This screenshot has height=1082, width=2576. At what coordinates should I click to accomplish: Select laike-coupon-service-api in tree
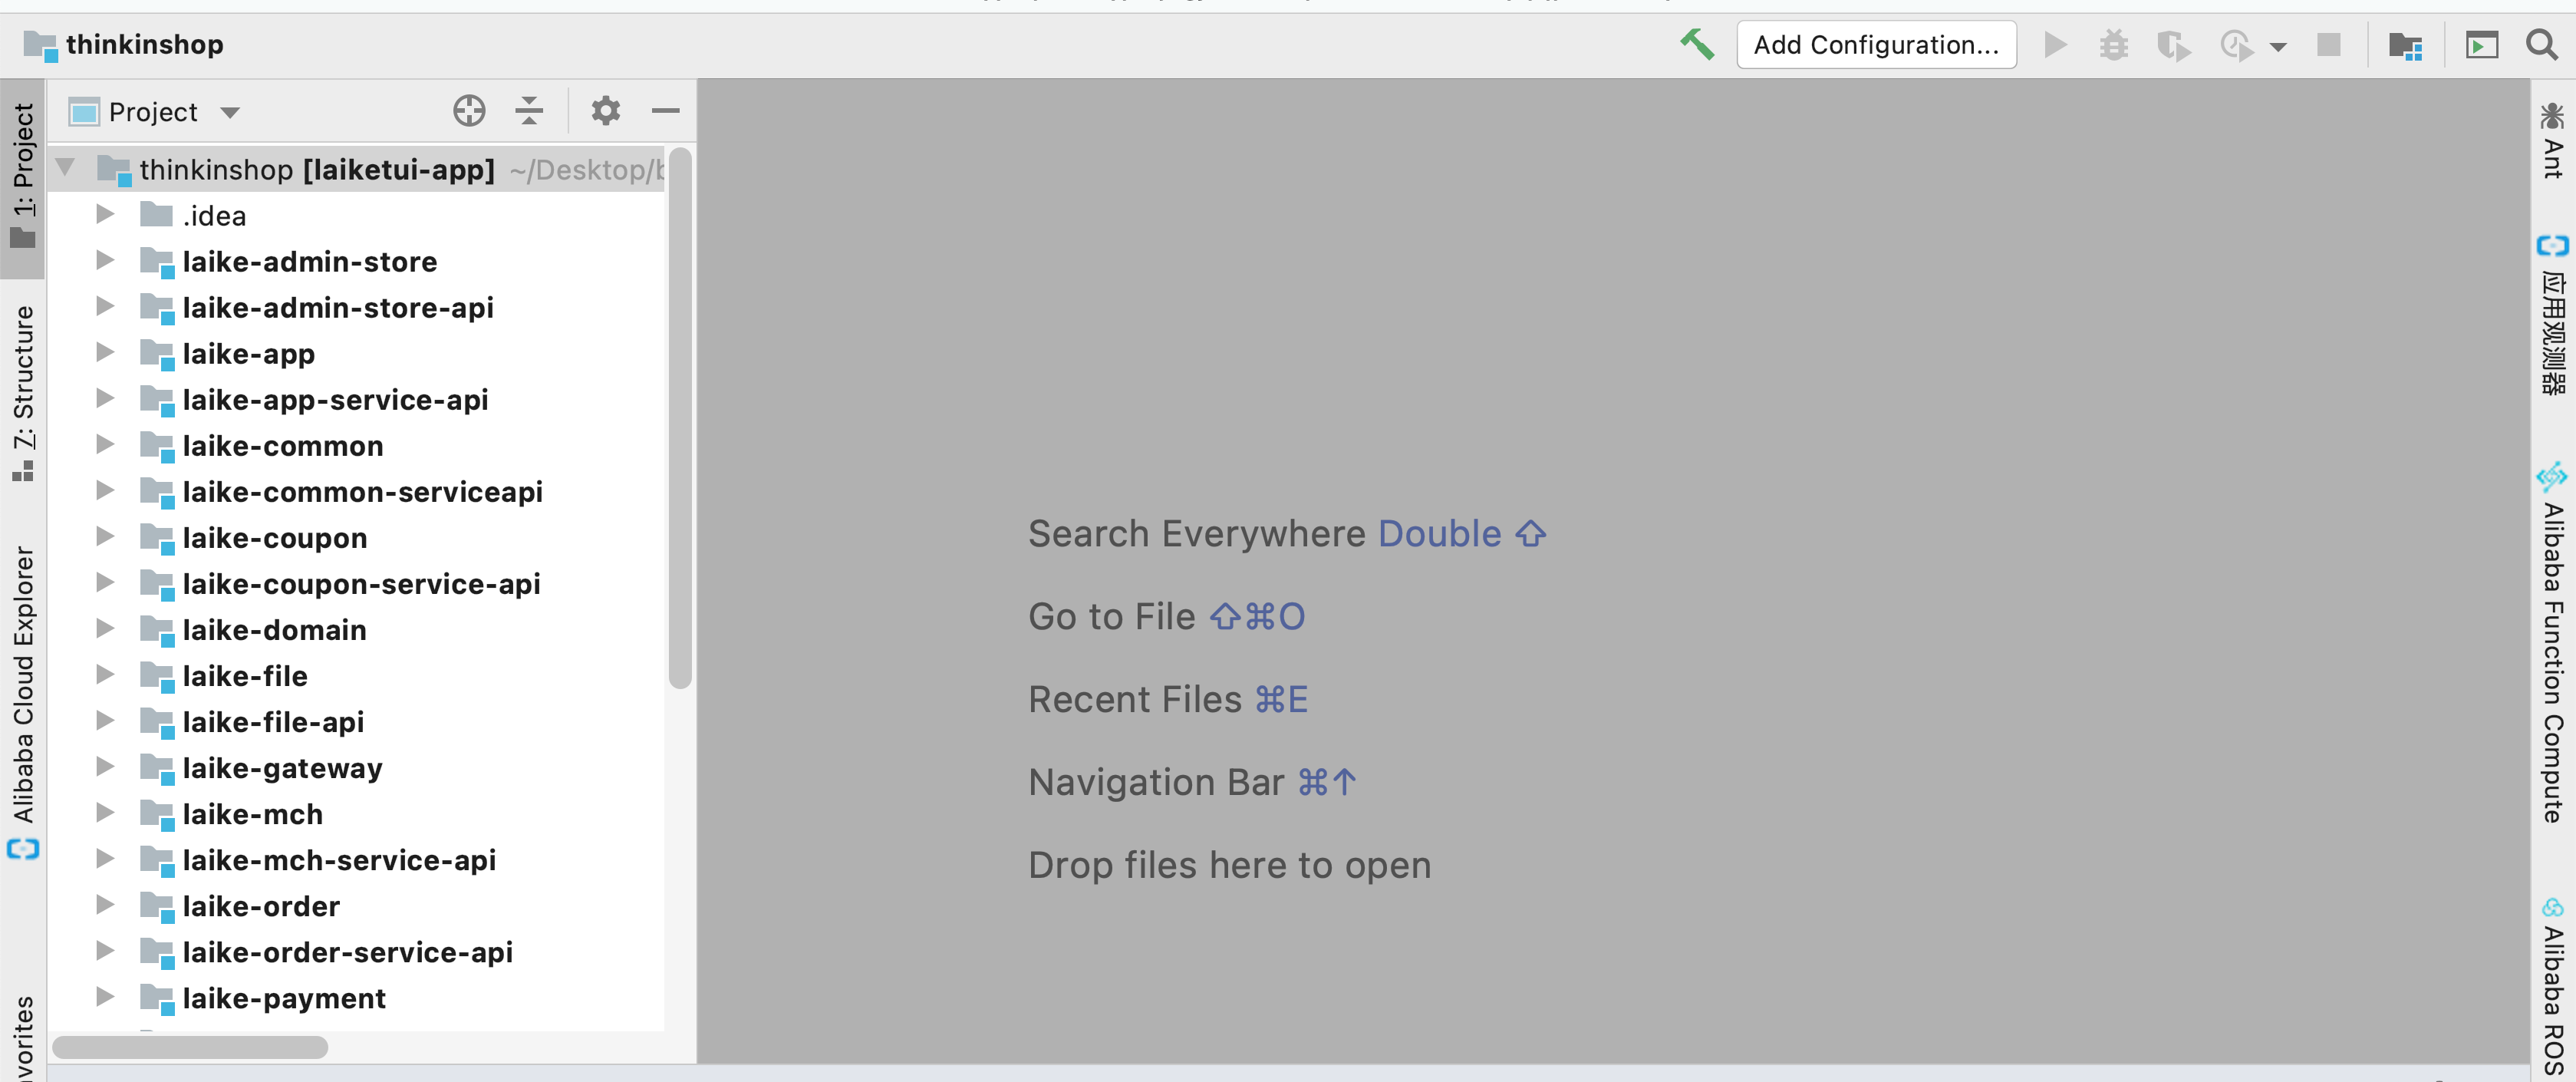[x=361, y=584]
